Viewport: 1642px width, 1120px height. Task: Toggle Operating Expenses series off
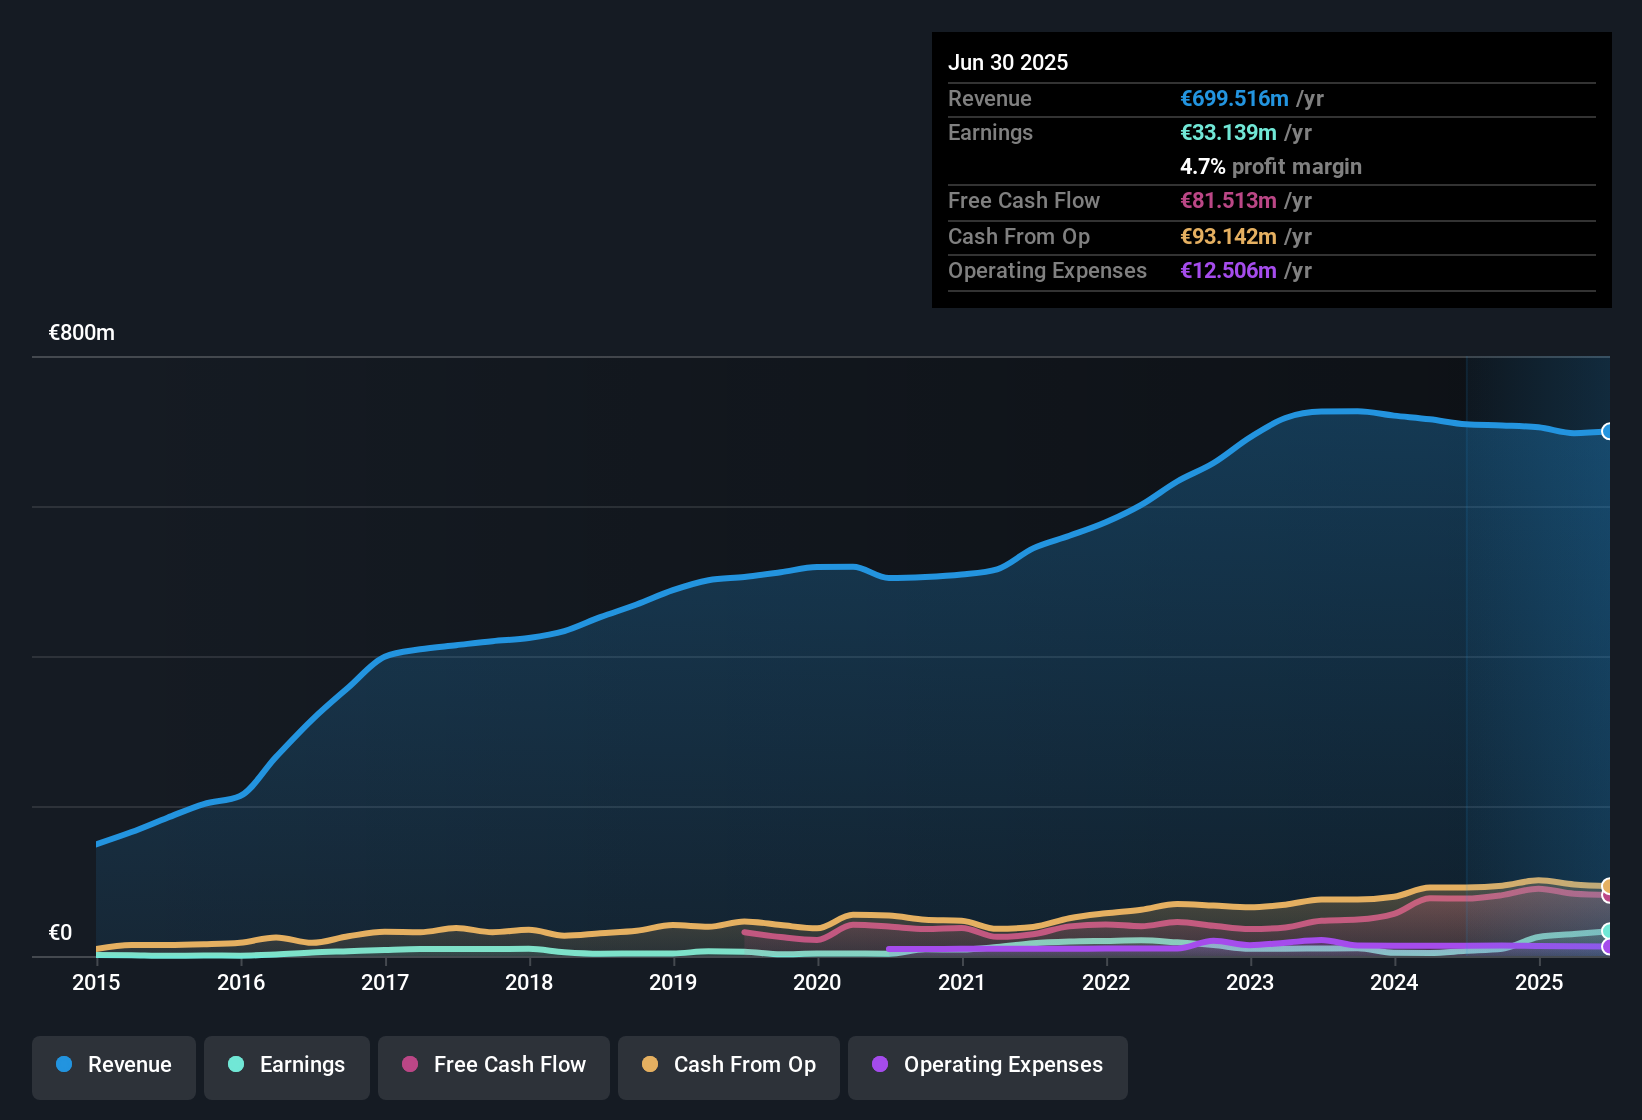coord(987,1067)
